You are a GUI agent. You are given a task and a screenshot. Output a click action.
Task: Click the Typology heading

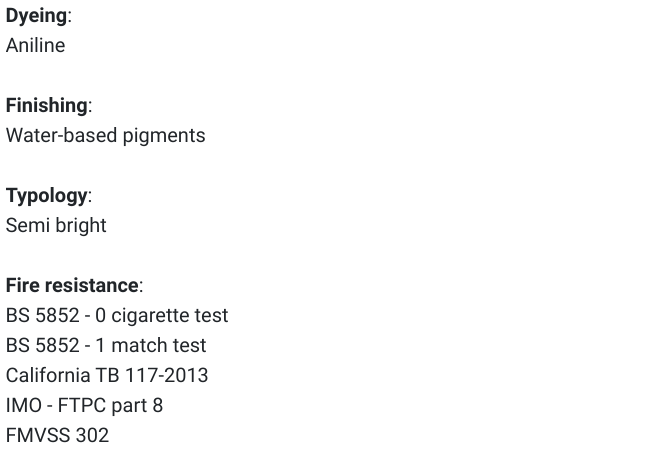pos(46,196)
